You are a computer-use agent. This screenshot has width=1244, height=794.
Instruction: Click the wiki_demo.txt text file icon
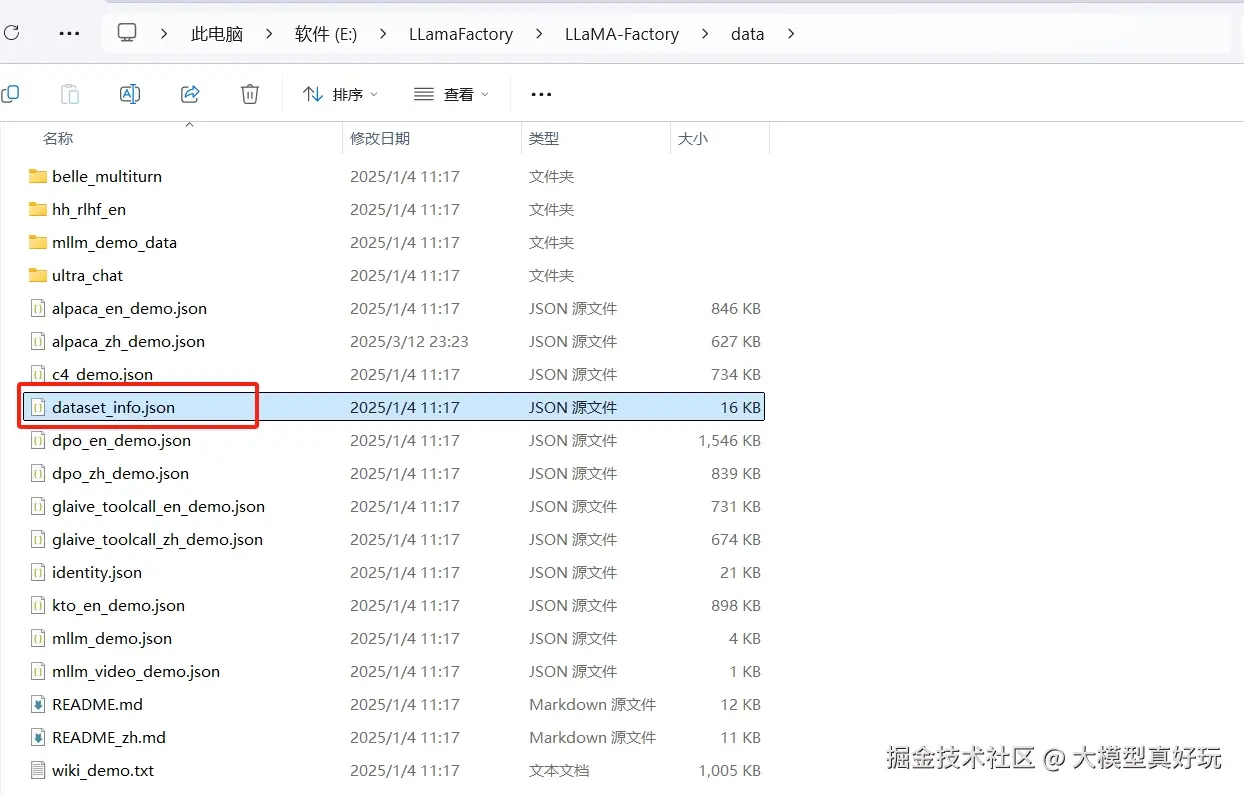pyautogui.click(x=38, y=770)
